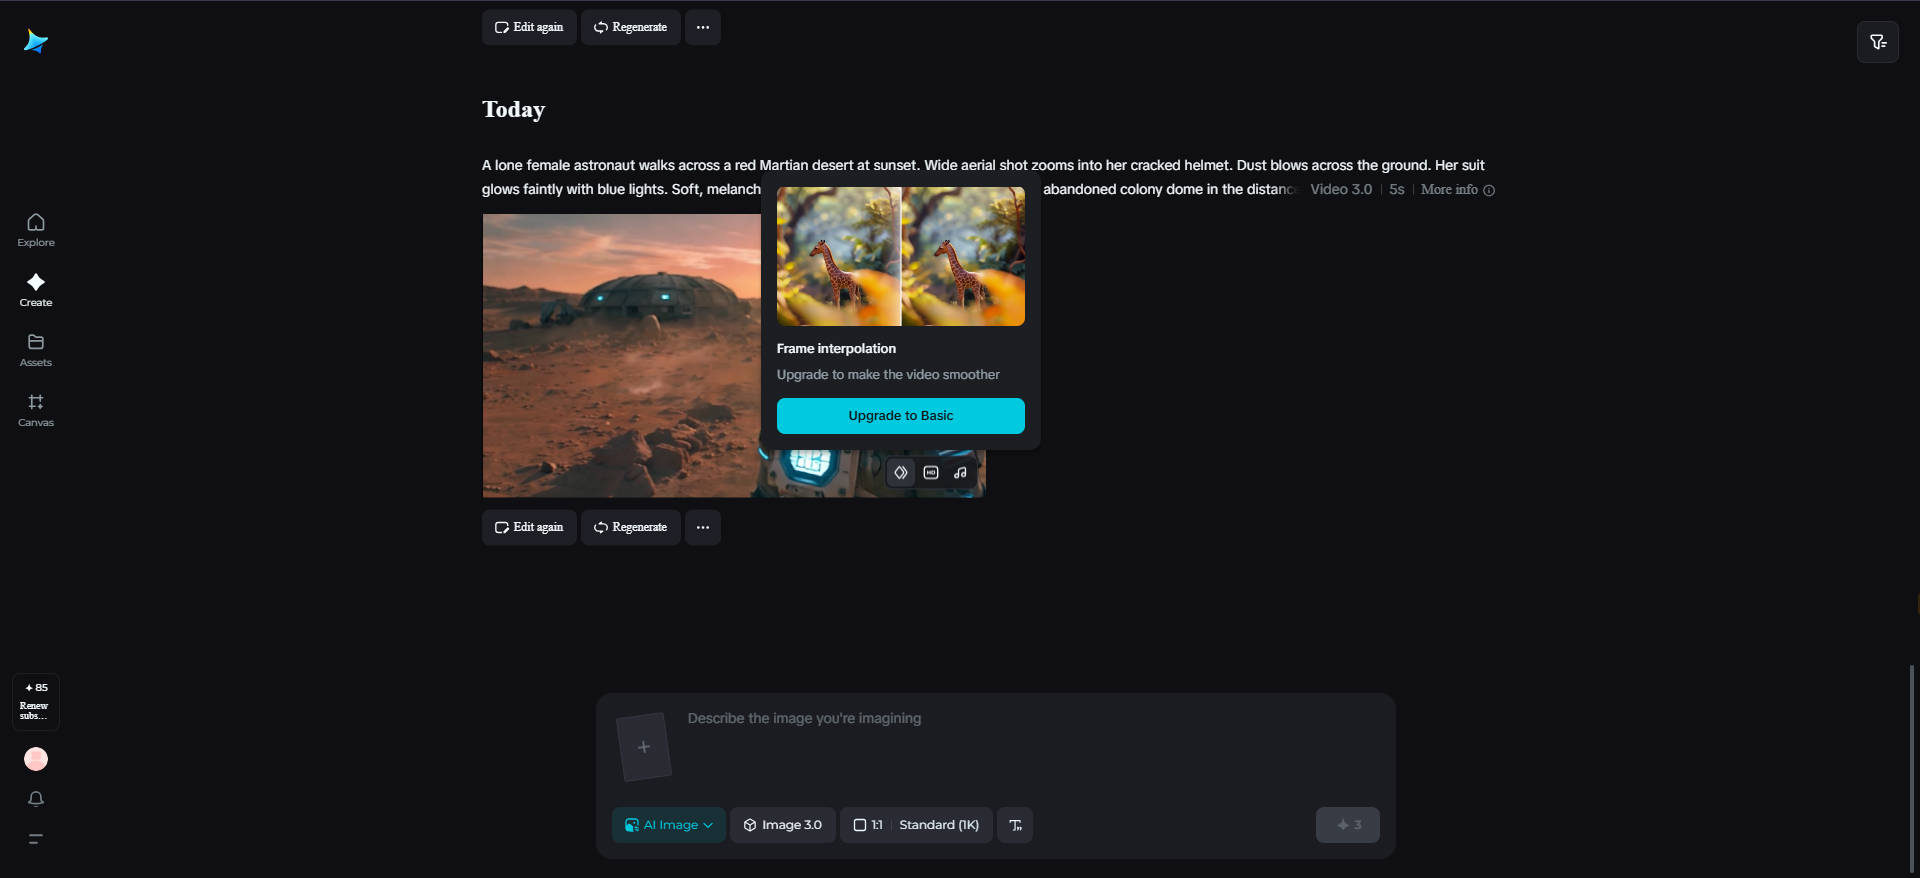Click the giraffe frame interpolation preview image
The image size is (1920, 878).
click(901, 256)
